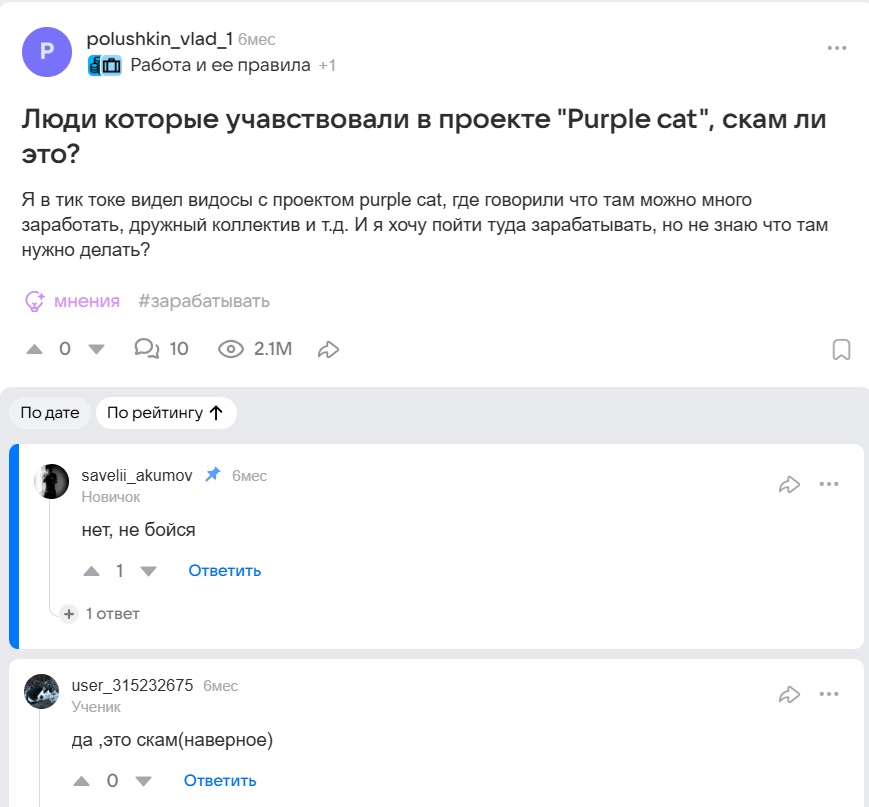Image resolution: width=869 pixels, height=807 pixels.
Task: Share savelii_akumov's answer
Action: pyautogui.click(x=789, y=485)
